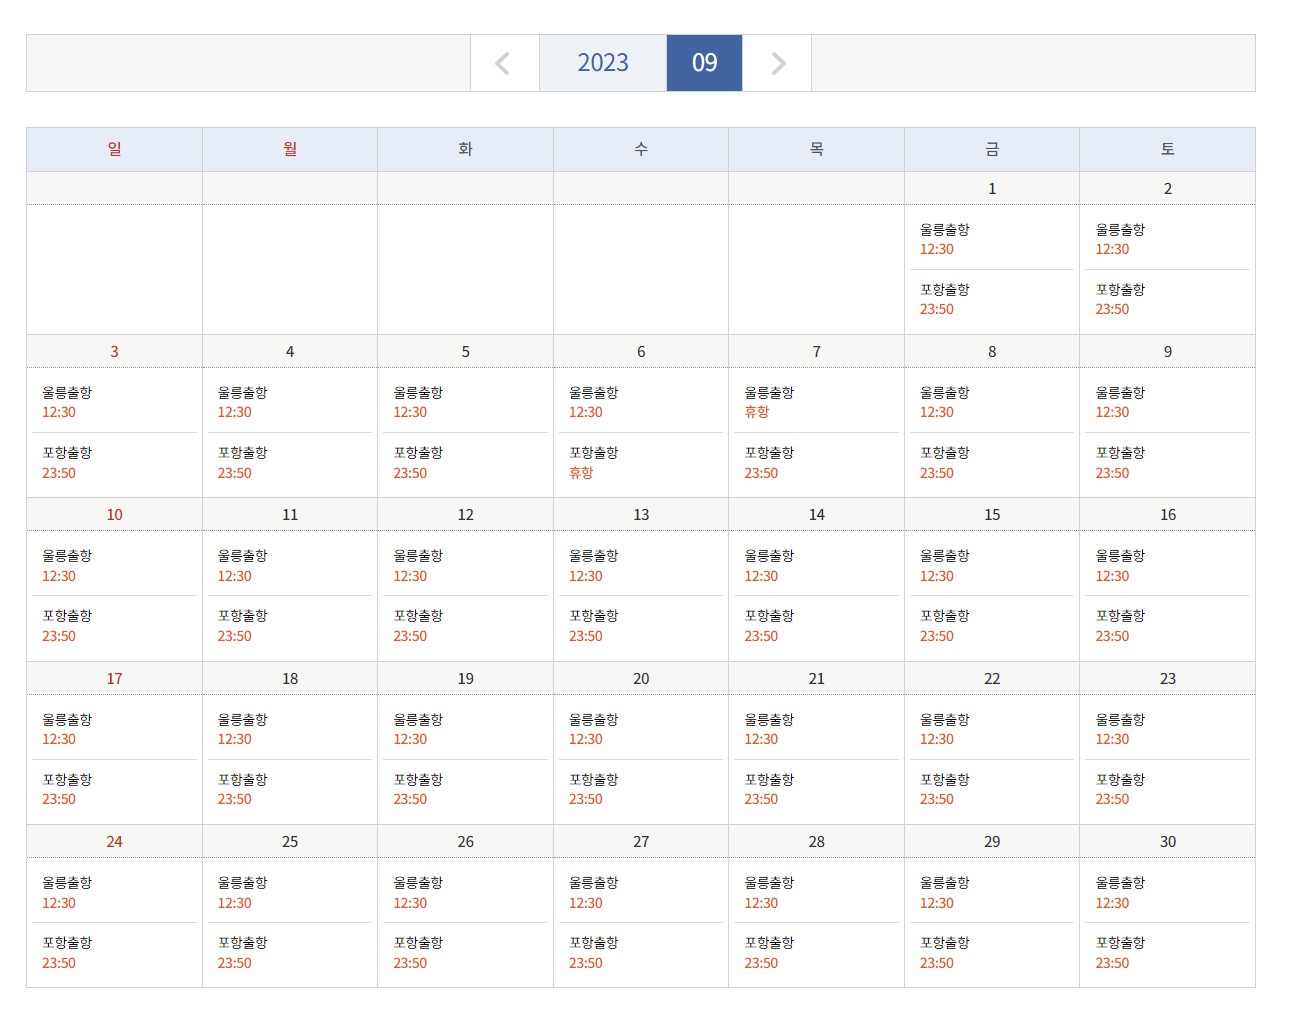The image size is (1306, 1022).
Task: Click 포항출항 23:50 time on the 11th
Action: coord(235,636)
